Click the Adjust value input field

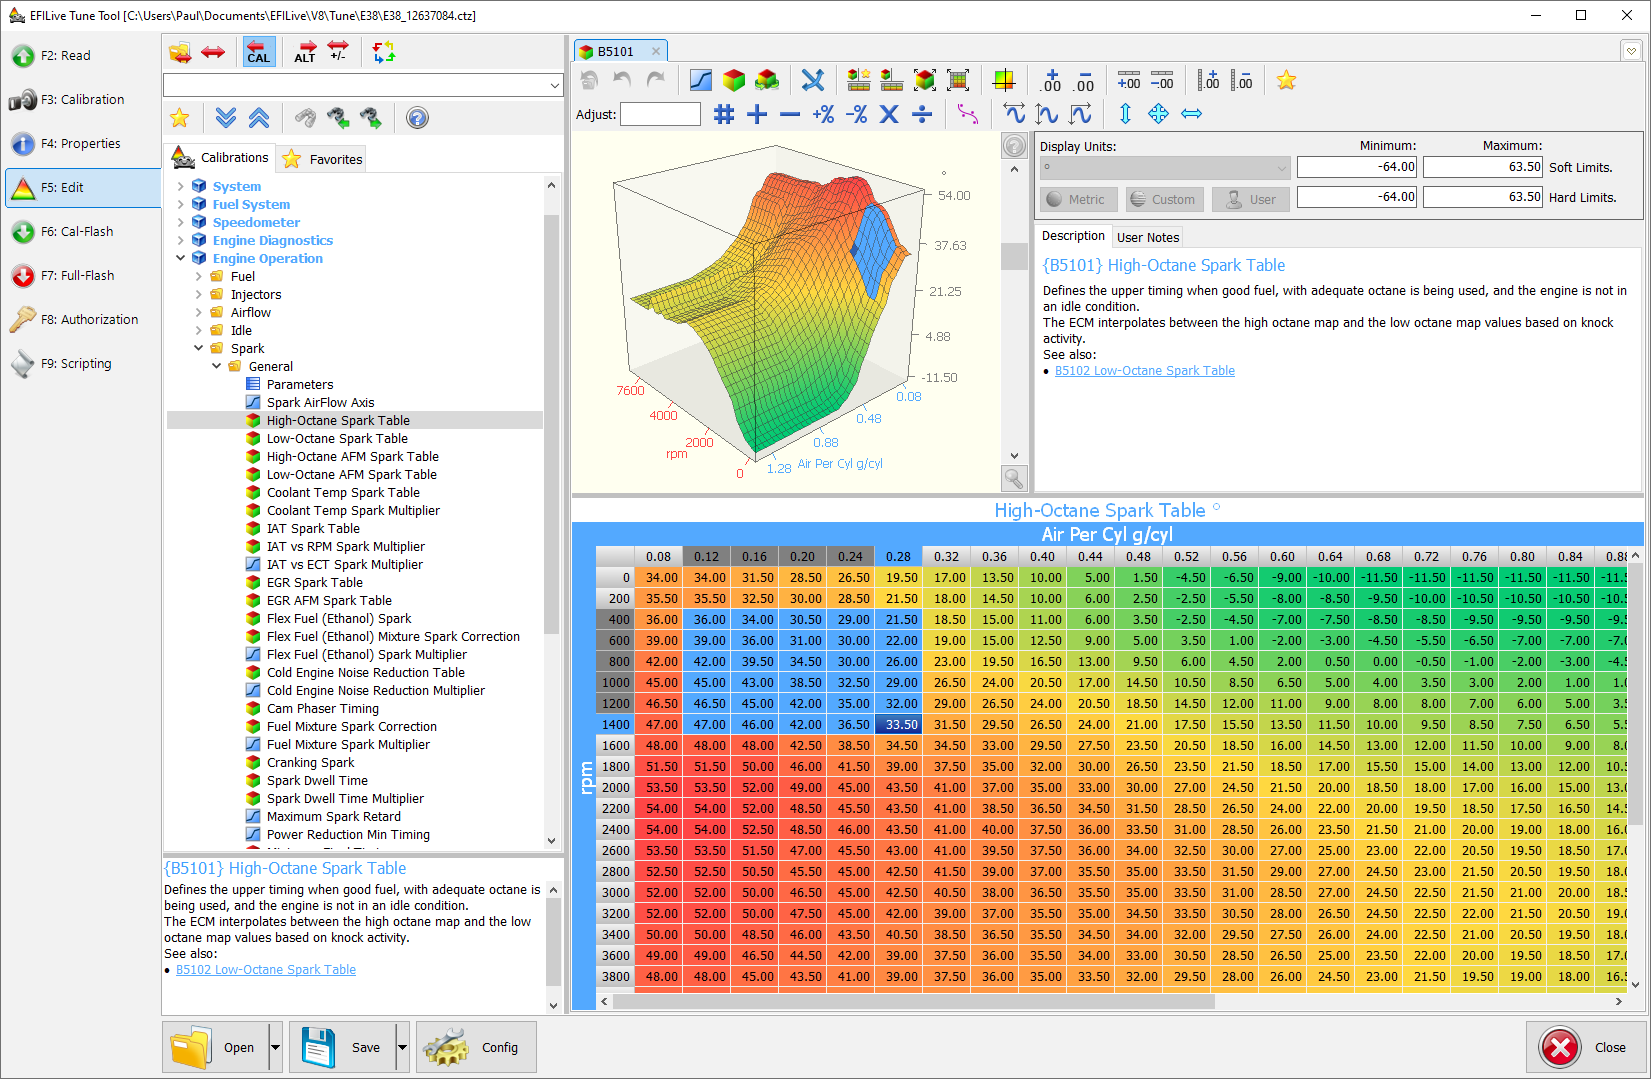660,114
